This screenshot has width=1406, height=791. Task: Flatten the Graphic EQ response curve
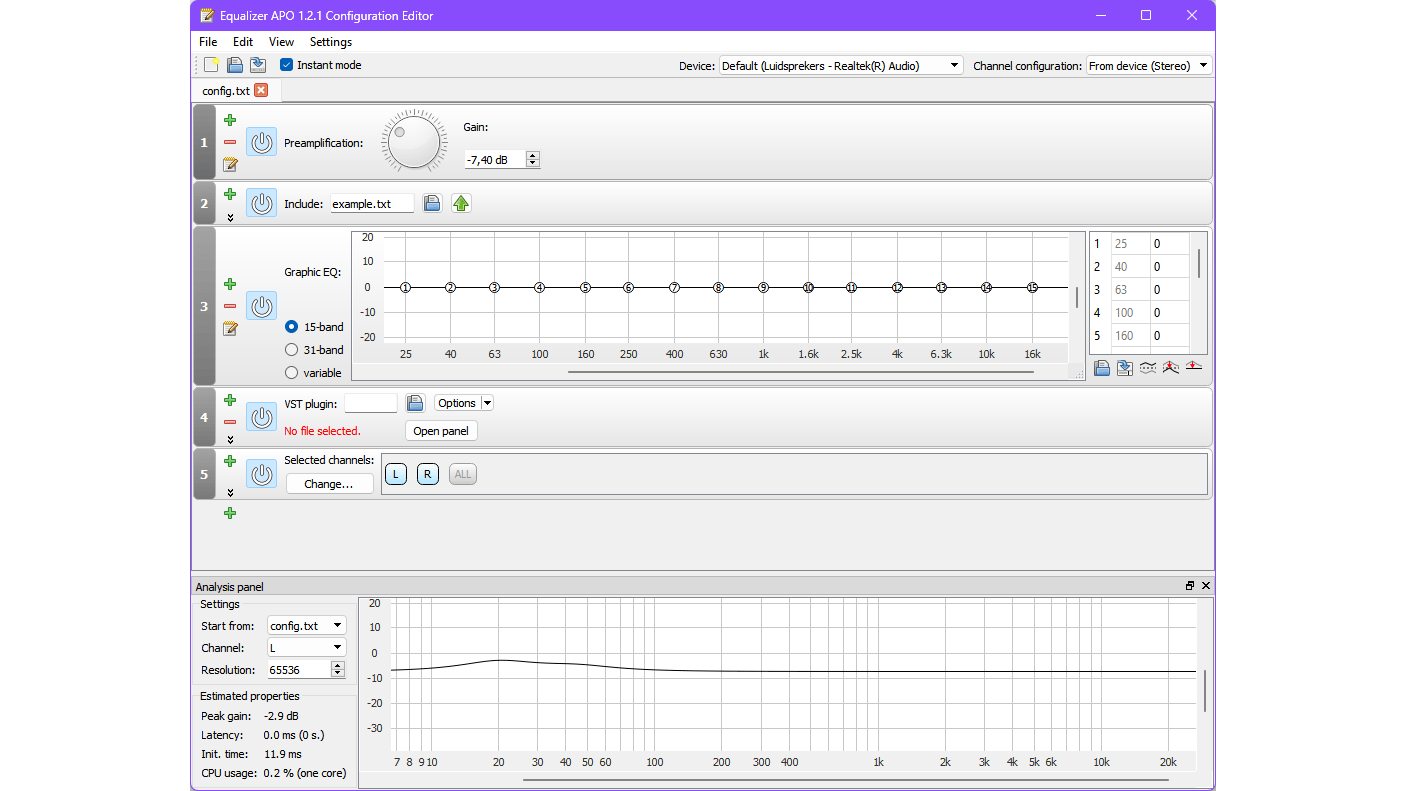(x=1194, y=368)
